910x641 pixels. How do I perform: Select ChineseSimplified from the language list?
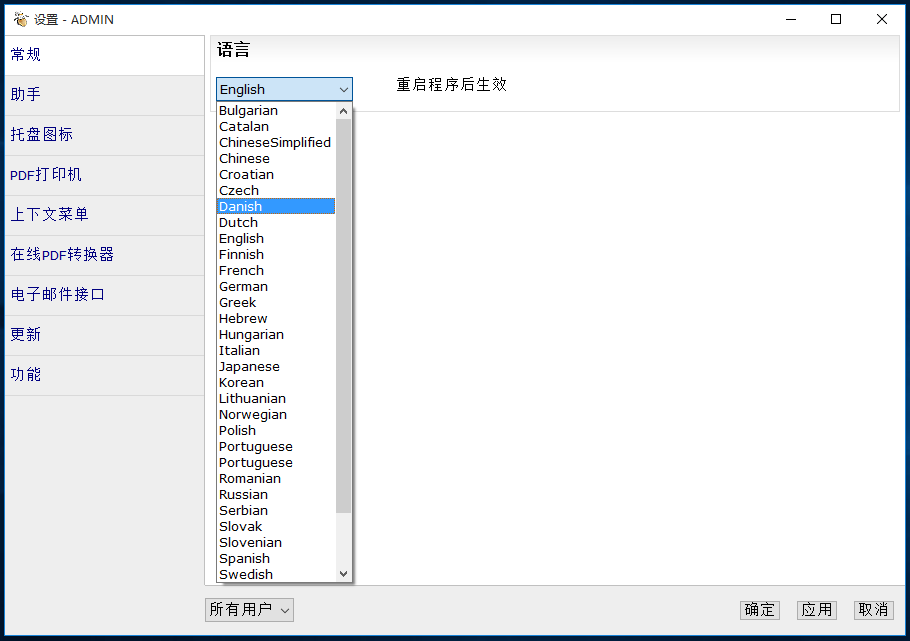(x=275, y=142)
